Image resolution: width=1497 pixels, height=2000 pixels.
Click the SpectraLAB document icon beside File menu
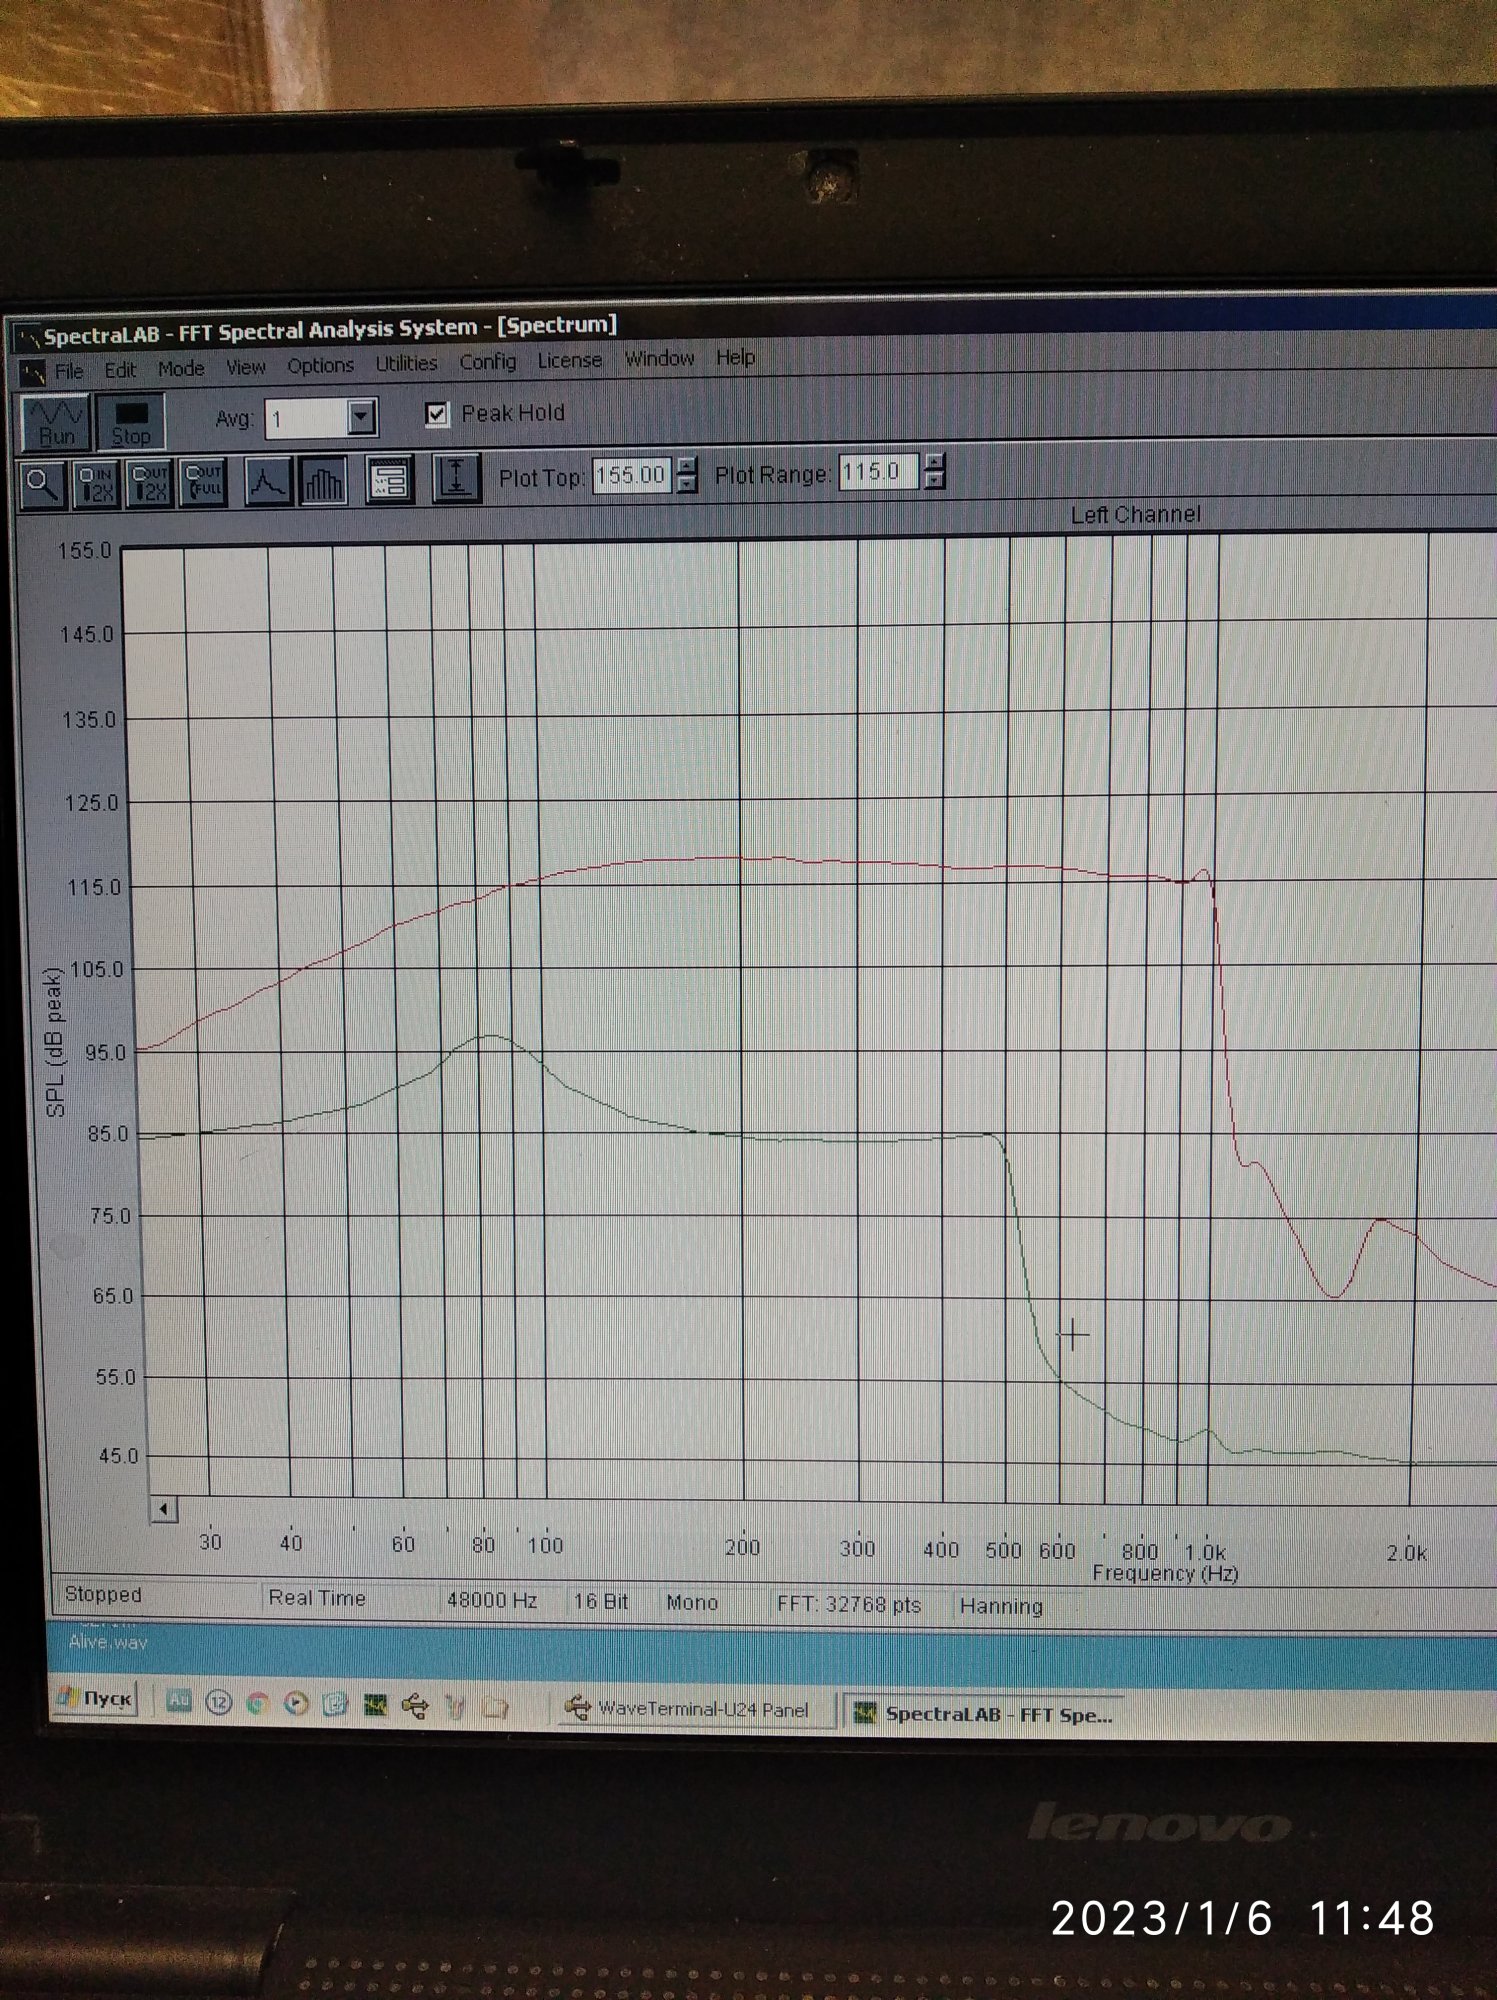pyautogui.click(x=33, y=372)
